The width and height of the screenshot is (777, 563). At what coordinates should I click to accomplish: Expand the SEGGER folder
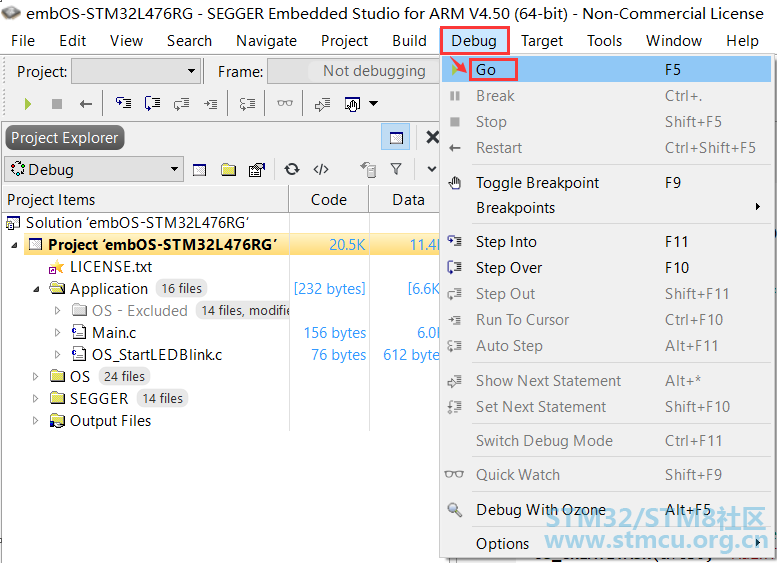tap(35, 398)
